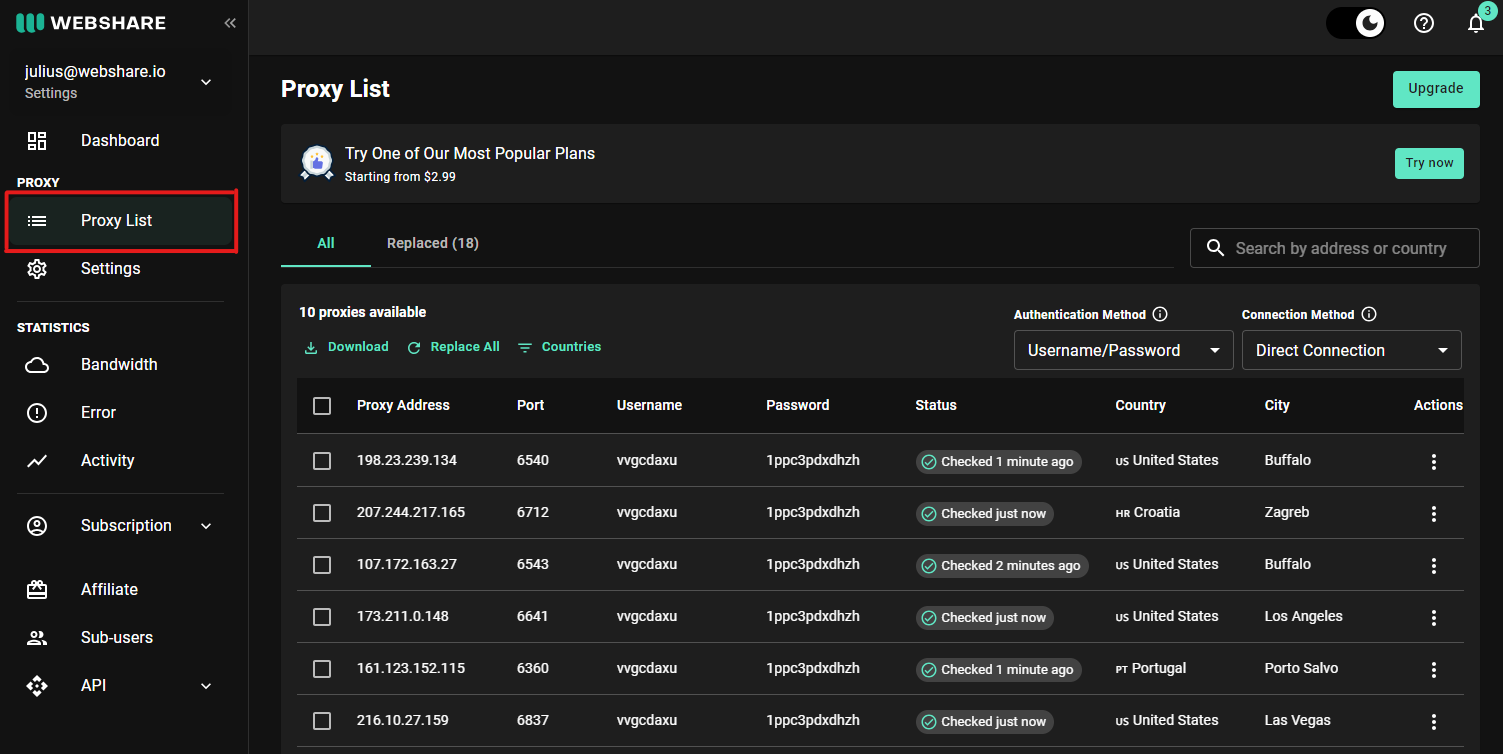Click port value 6837
1503x754 pixels.
tap(533, 721)
